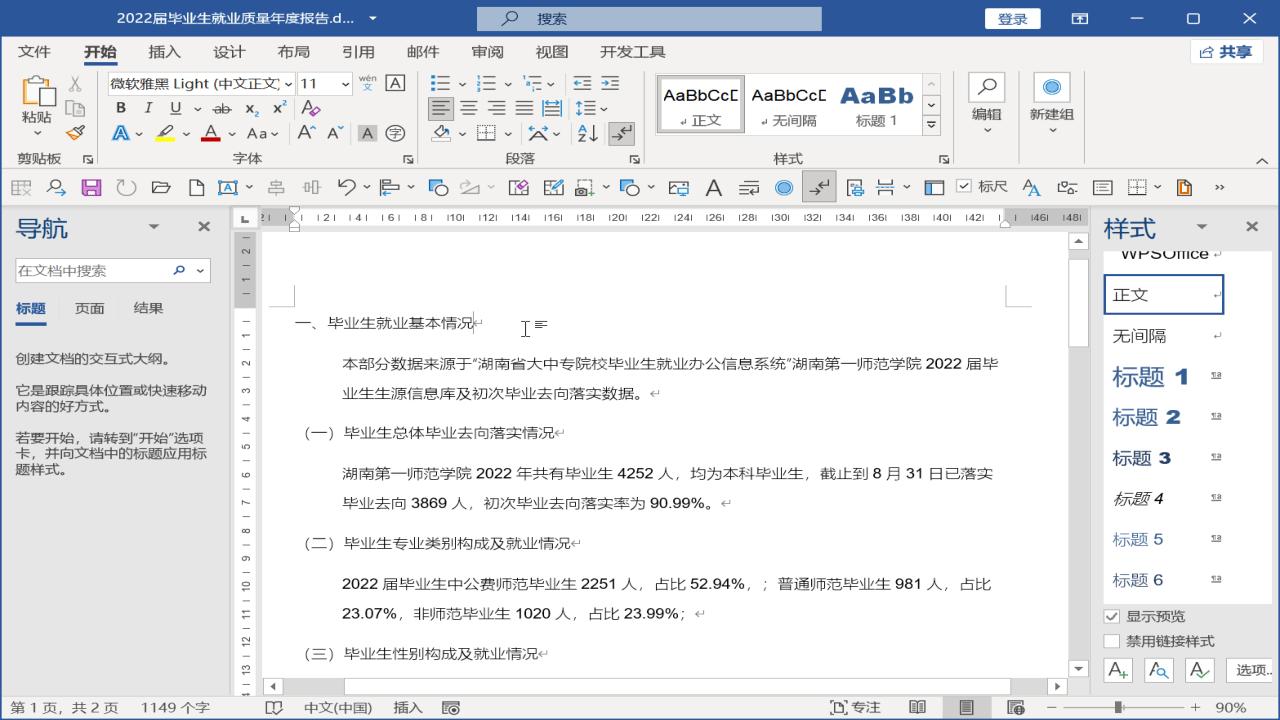Toggle left alignment button
Screen dimensions: 1280x720
tap(440, 108)
